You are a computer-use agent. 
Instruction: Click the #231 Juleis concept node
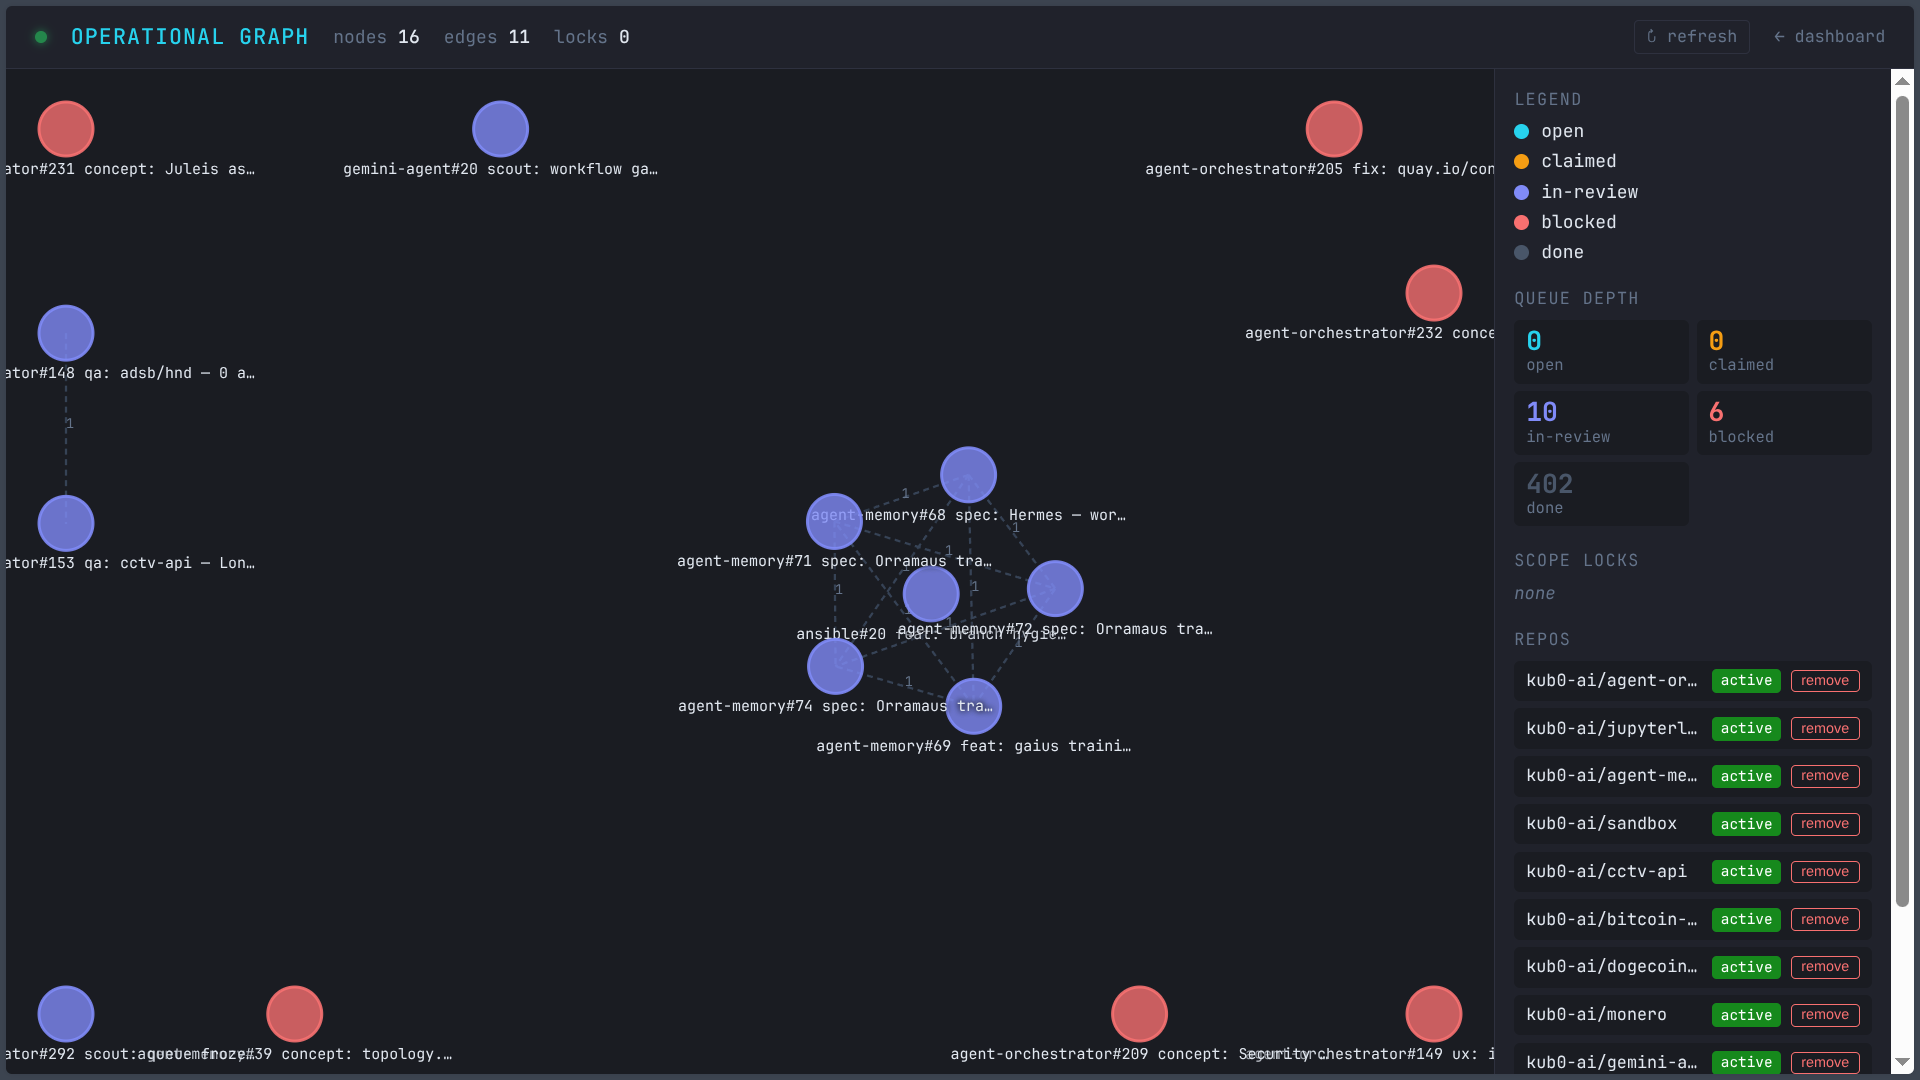click(66, 129)
